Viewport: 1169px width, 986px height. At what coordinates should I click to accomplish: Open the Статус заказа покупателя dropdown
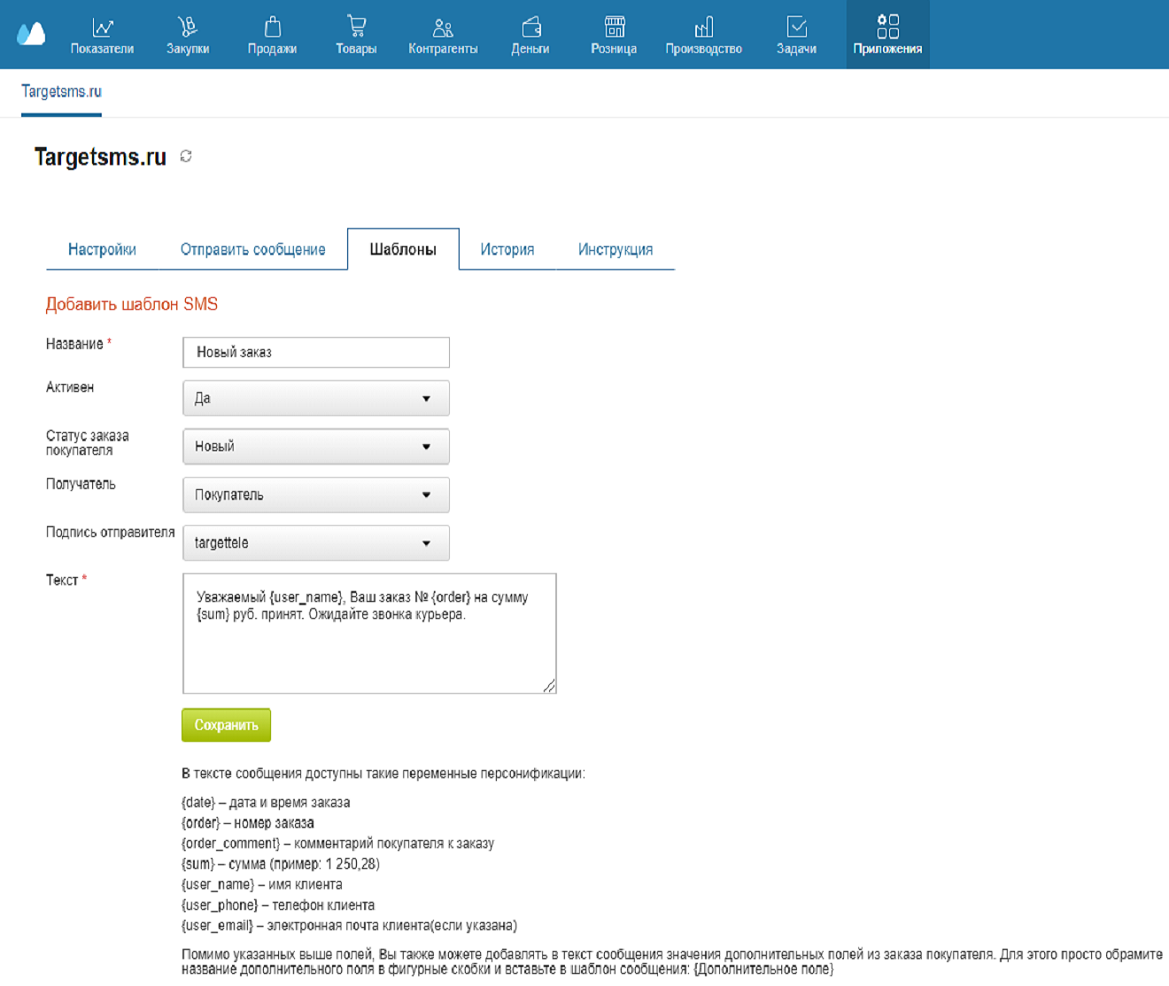pyautogui.click(x=316, y=446)
